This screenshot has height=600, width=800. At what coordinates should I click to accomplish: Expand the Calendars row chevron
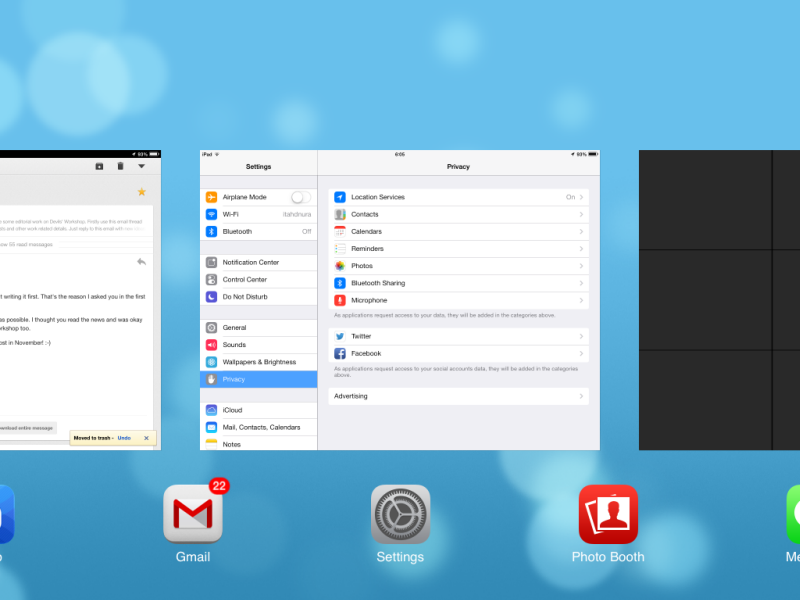pos(581,232)
